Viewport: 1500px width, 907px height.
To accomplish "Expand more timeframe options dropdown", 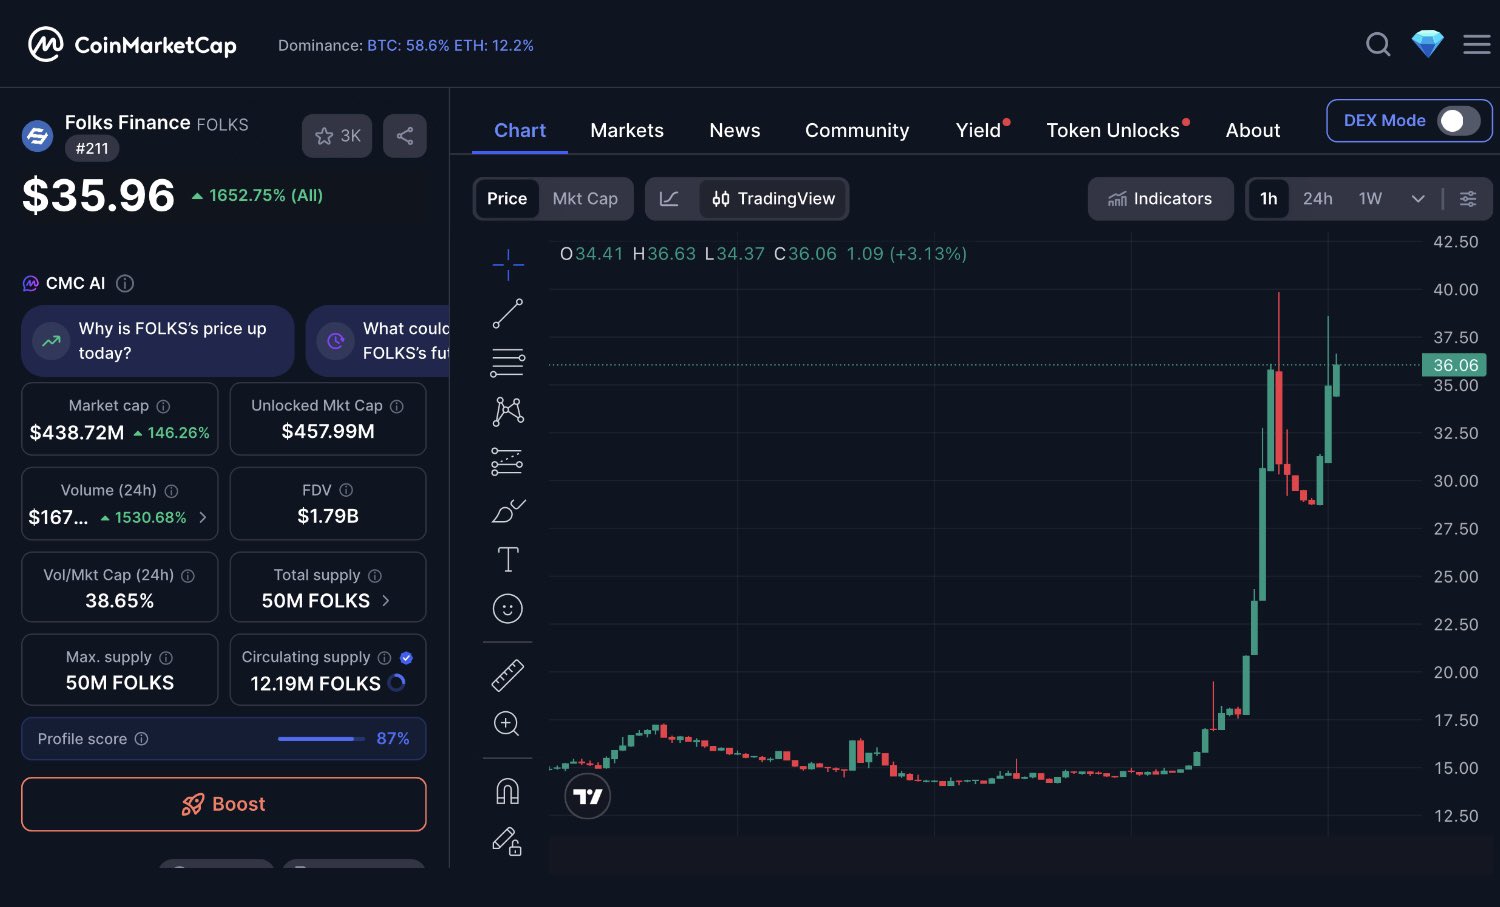I will click(x=1418, y=199).
